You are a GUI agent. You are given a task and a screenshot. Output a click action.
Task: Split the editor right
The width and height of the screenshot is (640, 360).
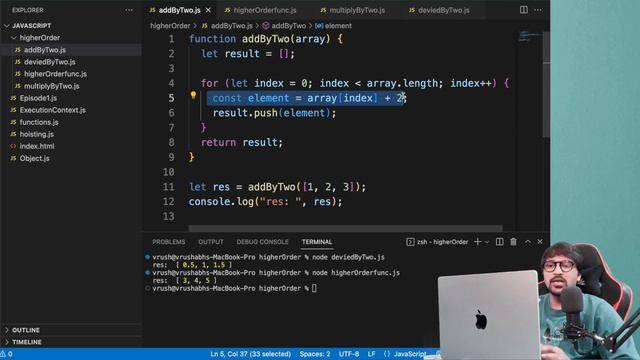coord(524,10)
